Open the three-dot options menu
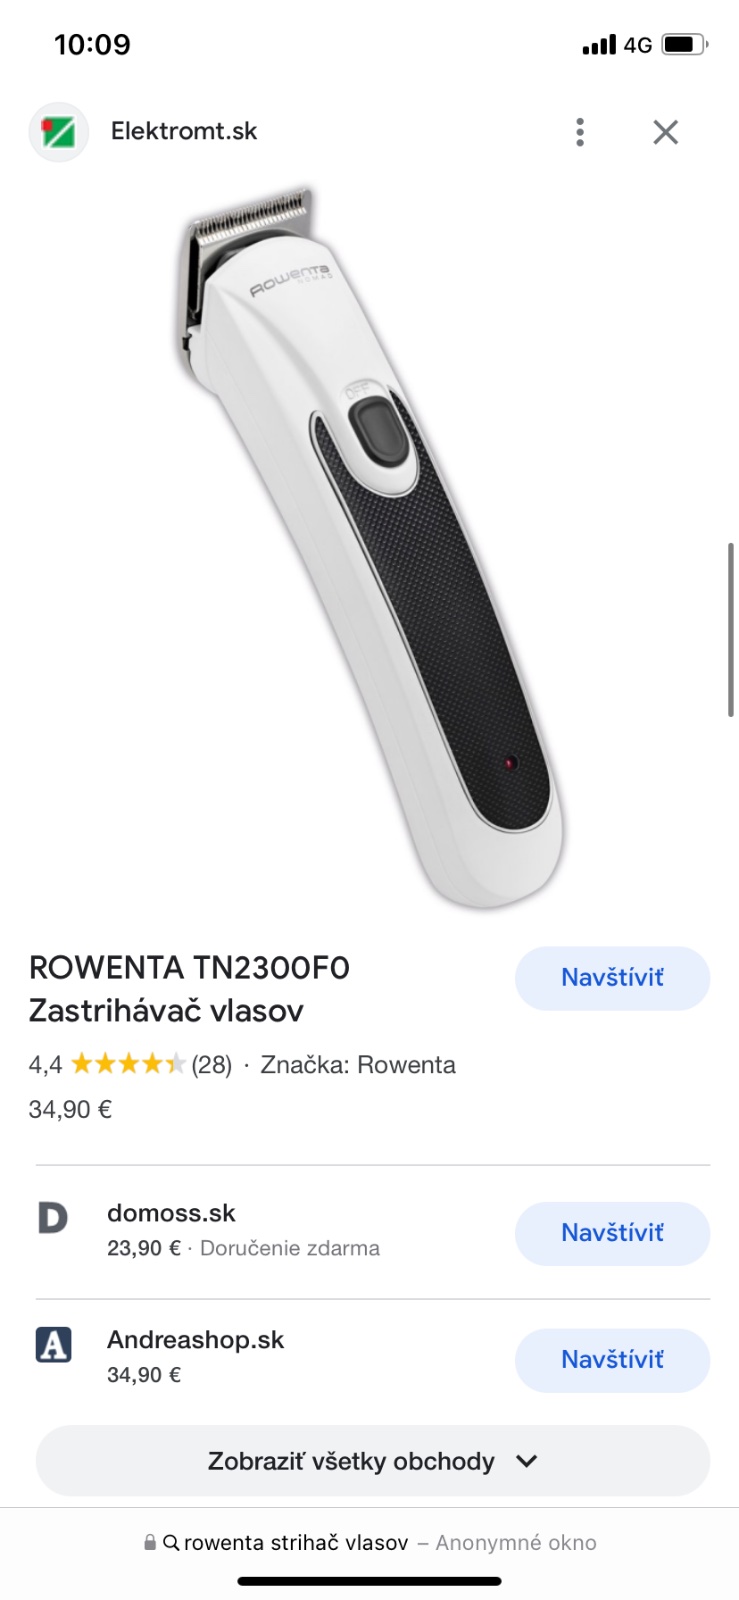The image size is (739, 1600). pyautogui.click(x=580, y=132)
